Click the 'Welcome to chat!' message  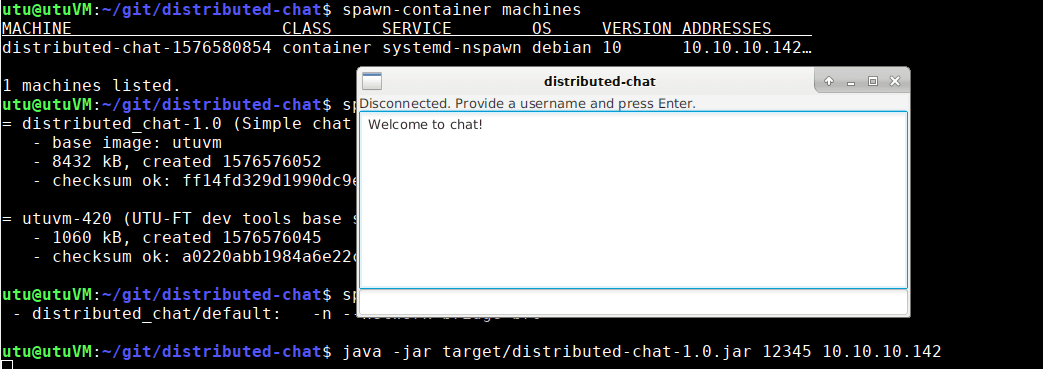coord(425,124)
